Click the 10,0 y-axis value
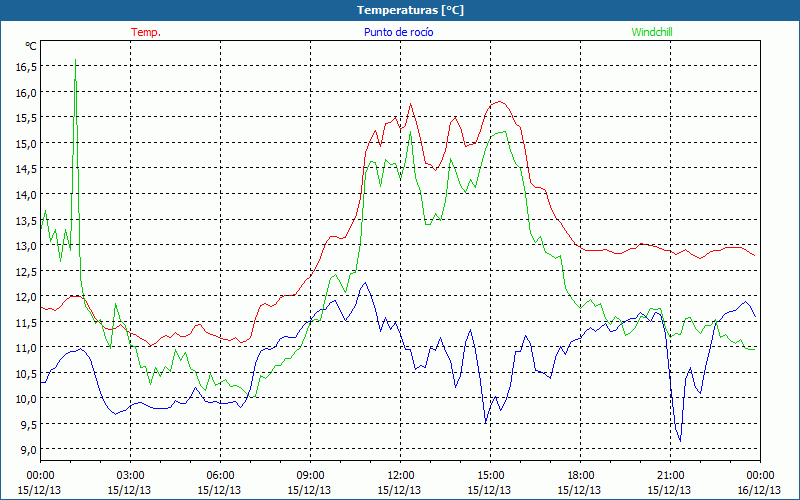 tap(26, 398)
